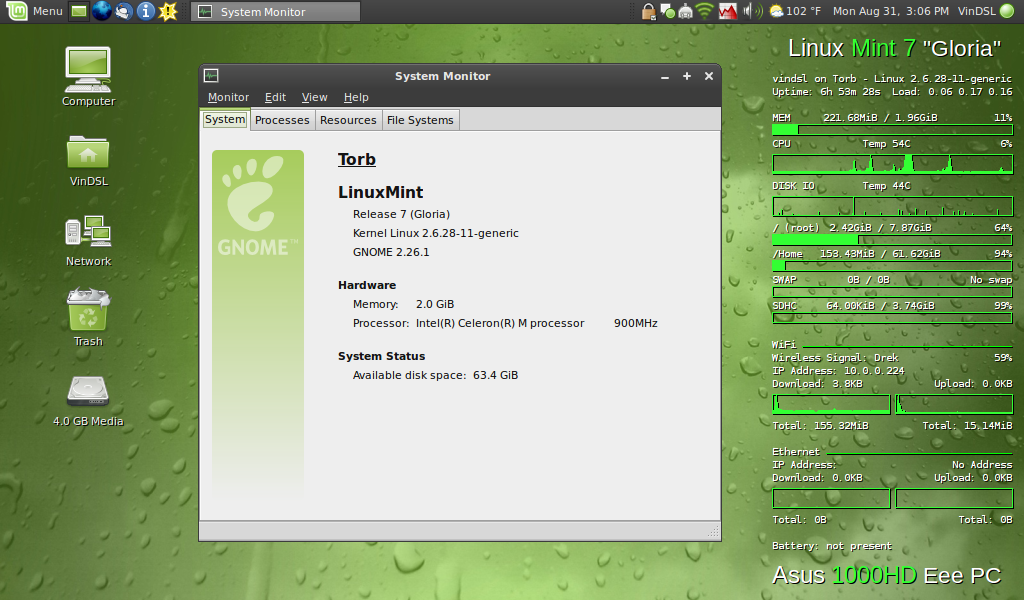Click the Battery: not present line
The width and height of the screenshot is (1024, 600).
(832, 546)
